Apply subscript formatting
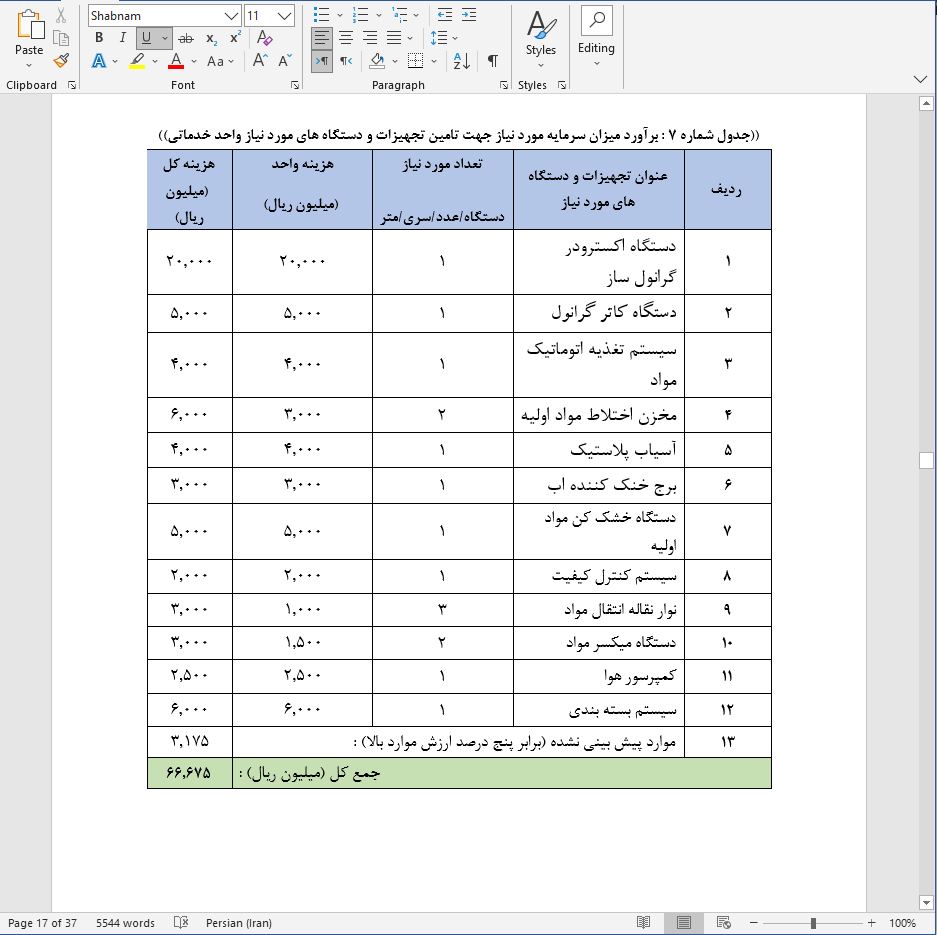 click(211, 38)
